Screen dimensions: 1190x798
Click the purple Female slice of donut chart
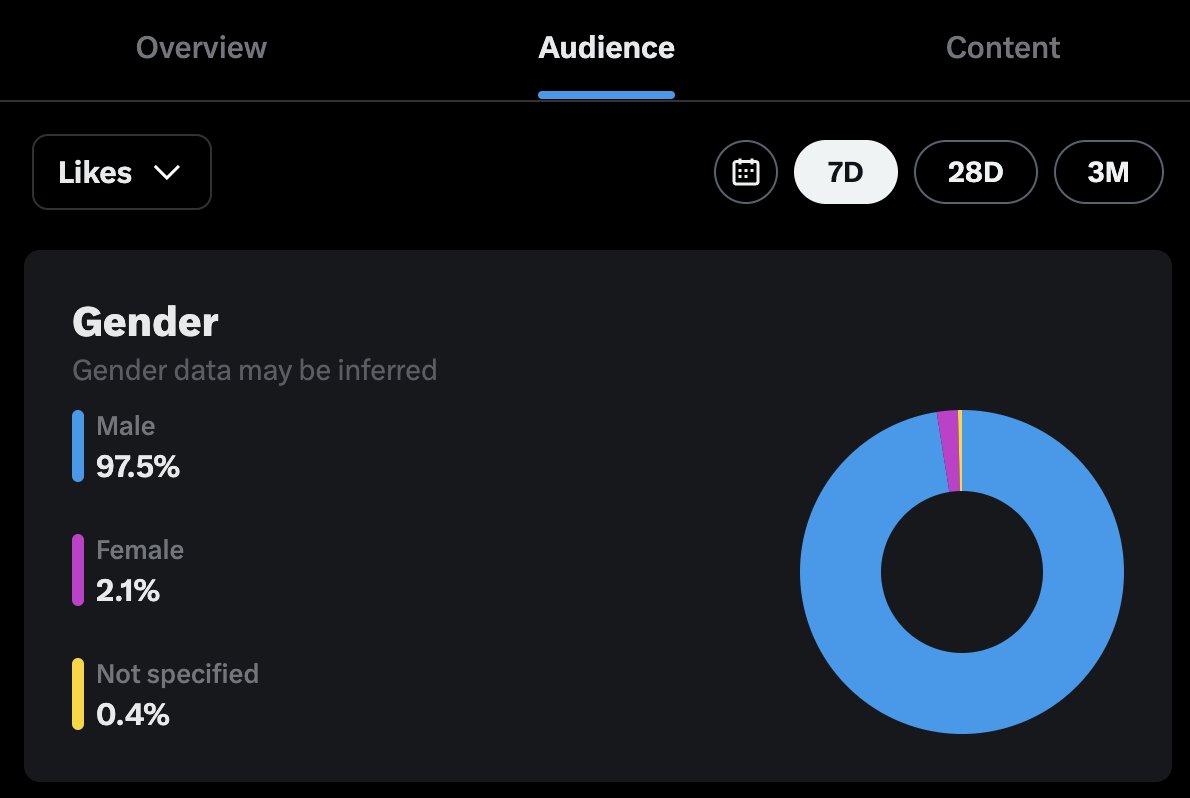949,451
